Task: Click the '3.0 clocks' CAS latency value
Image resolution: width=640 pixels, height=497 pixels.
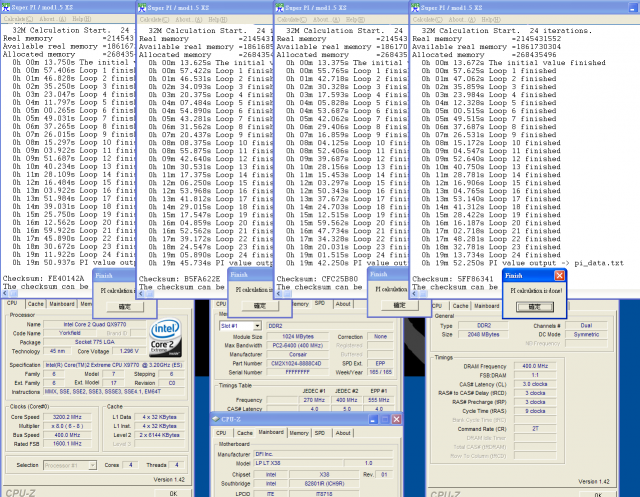Action: click(x=535, y=384)
